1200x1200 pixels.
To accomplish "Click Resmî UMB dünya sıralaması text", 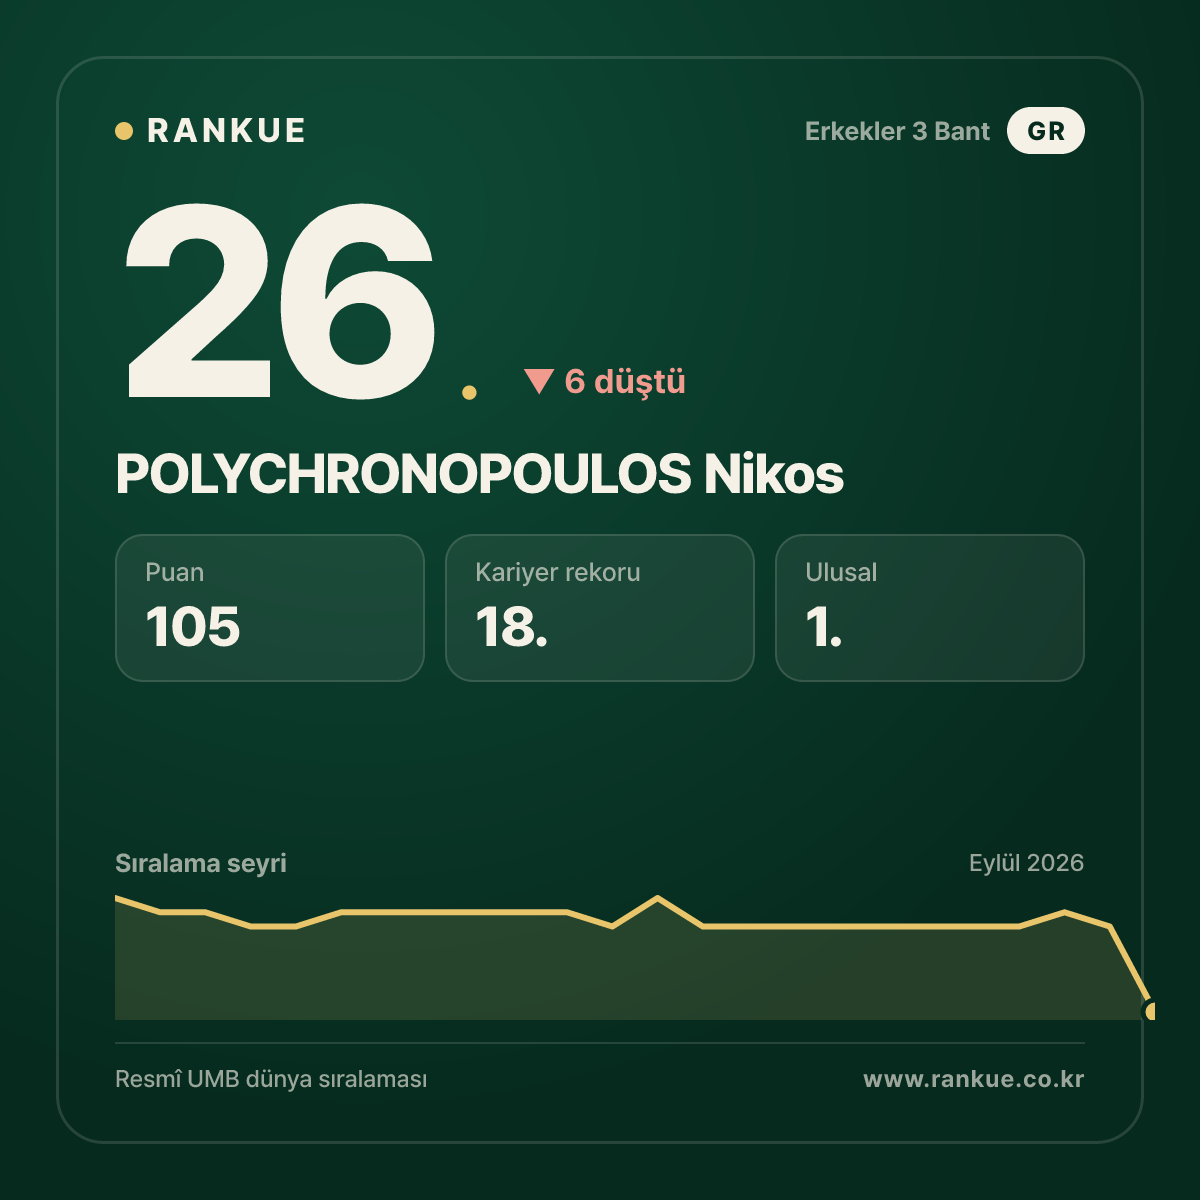I will [x=271, y=1080].
